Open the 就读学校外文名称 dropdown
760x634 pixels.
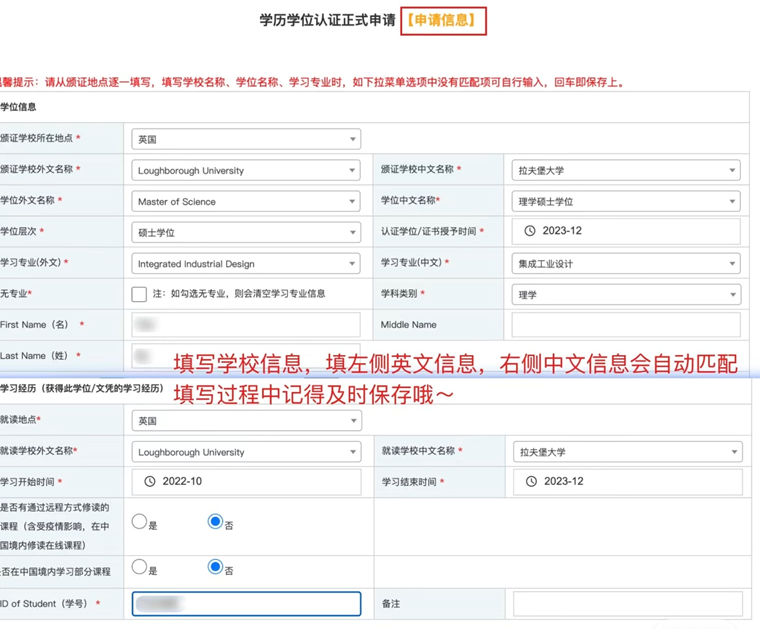point(246,451)
